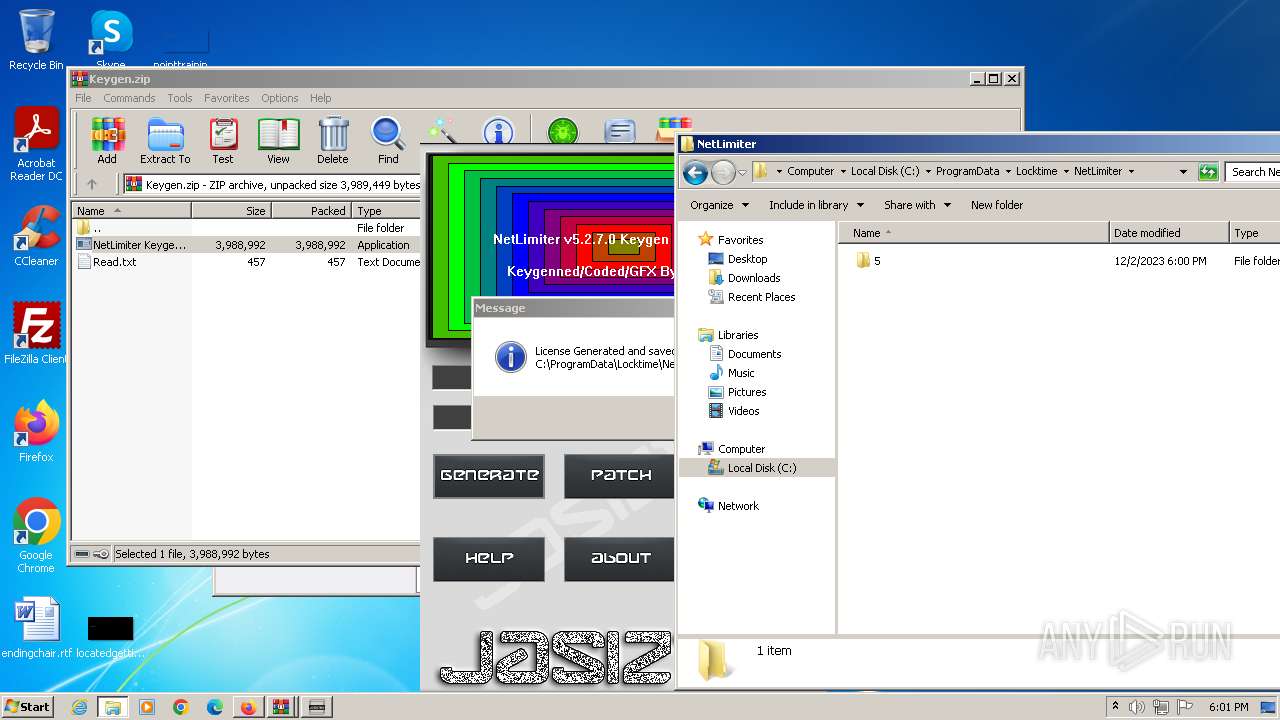This screenshot has height=720, width=1280.
Task: Click ABOUT button in keygen
Action: [620, 559]
